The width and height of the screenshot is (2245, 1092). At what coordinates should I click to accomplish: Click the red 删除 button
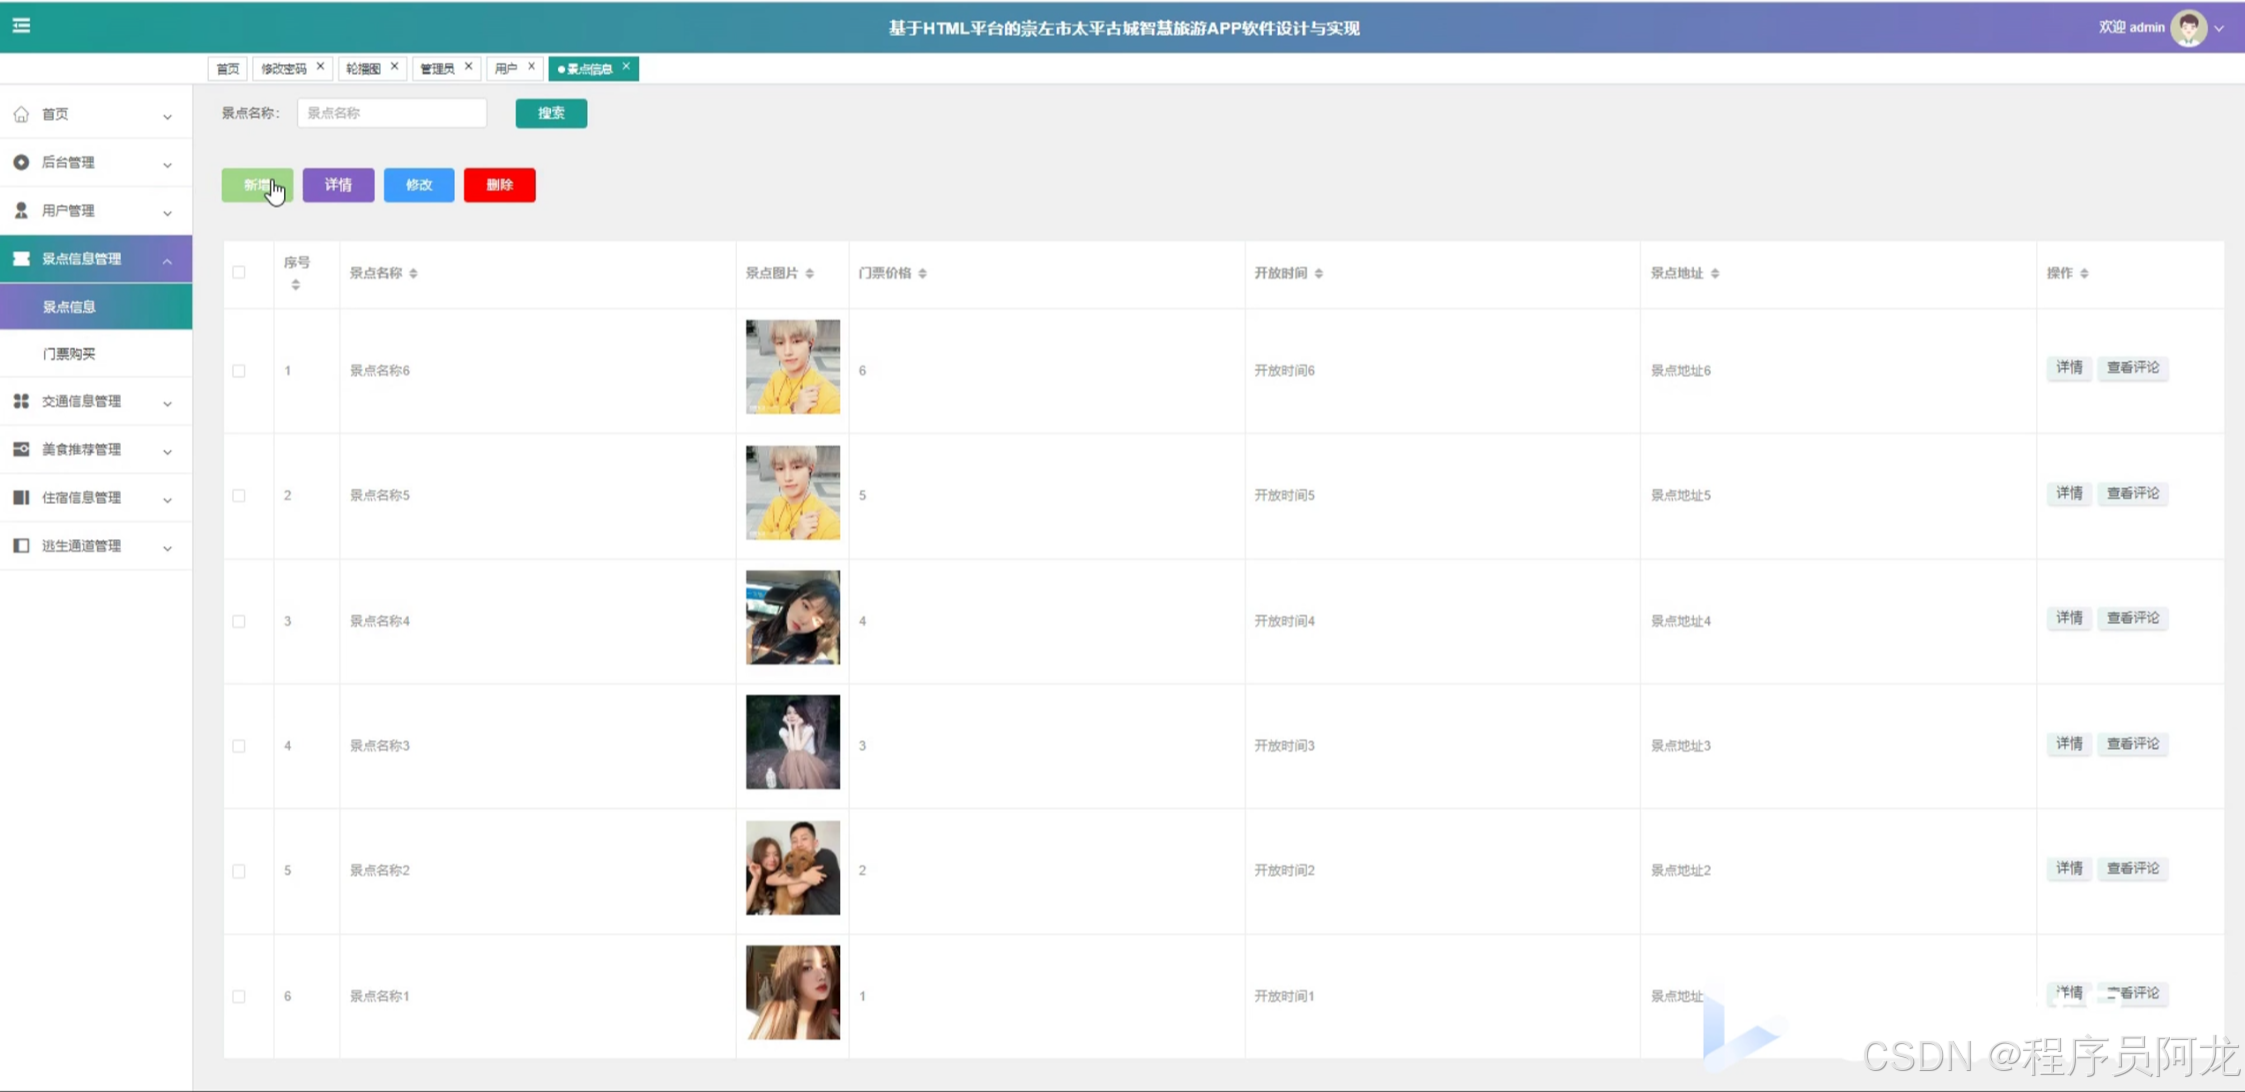499,185
